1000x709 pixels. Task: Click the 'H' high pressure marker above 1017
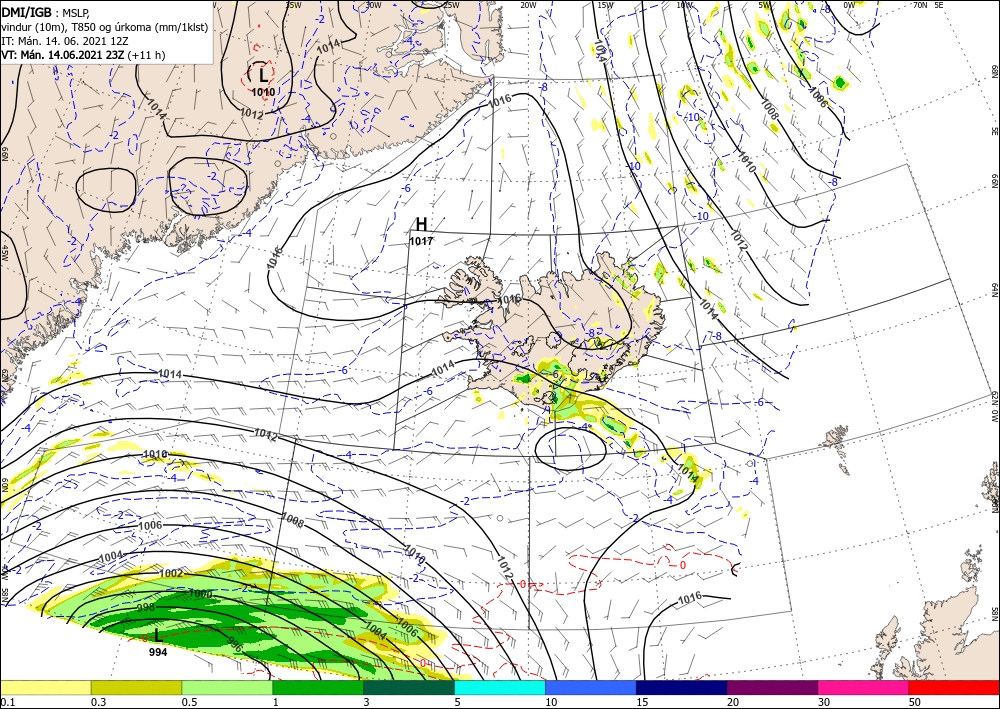click(421, 224)
